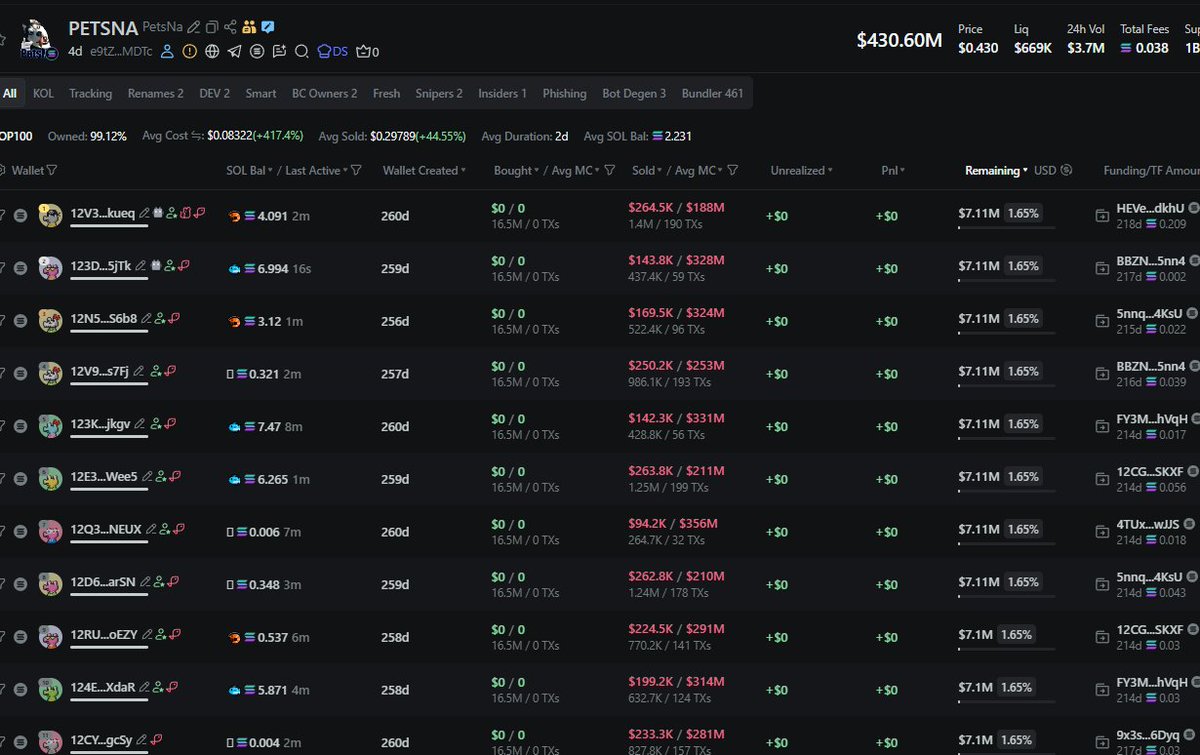Sort by Wallet Created column
This screenshot has height=755, width=1200.
[424, 171]
